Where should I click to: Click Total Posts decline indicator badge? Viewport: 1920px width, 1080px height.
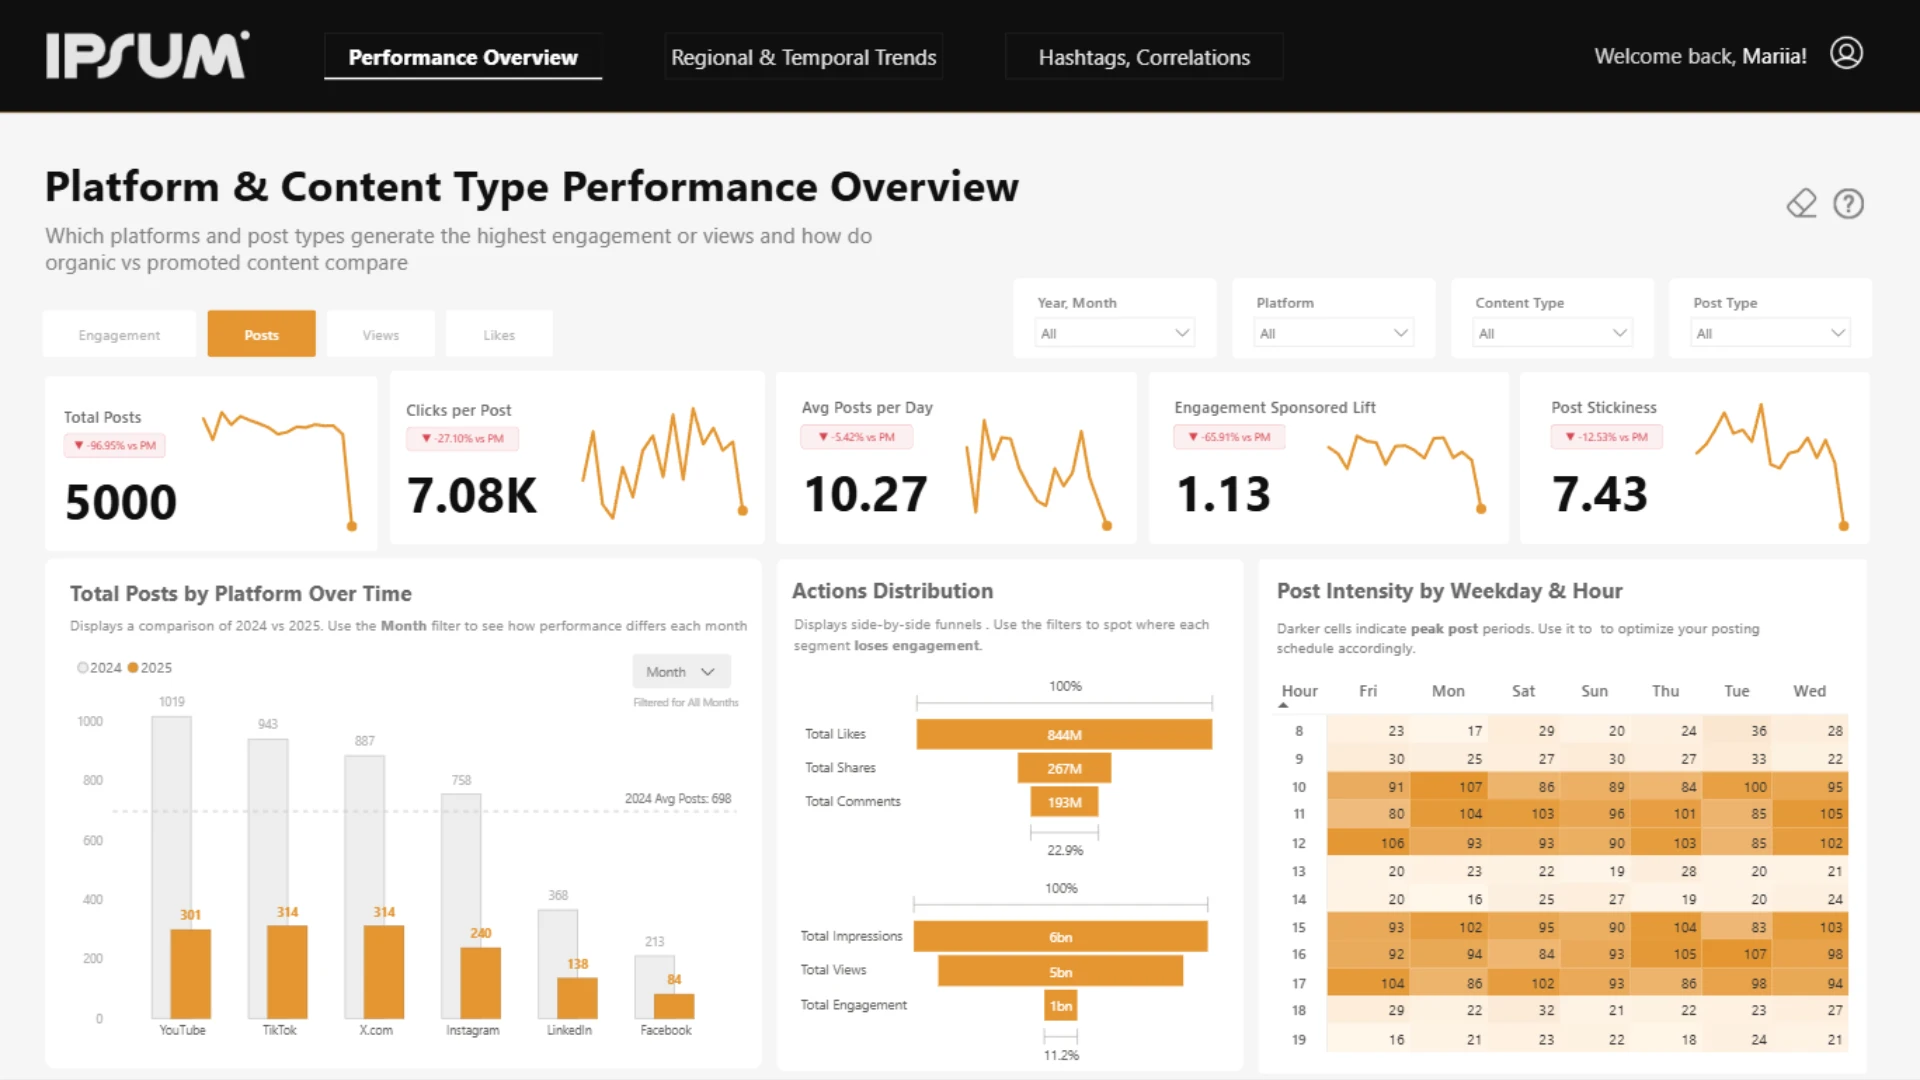tap(115, 446)
